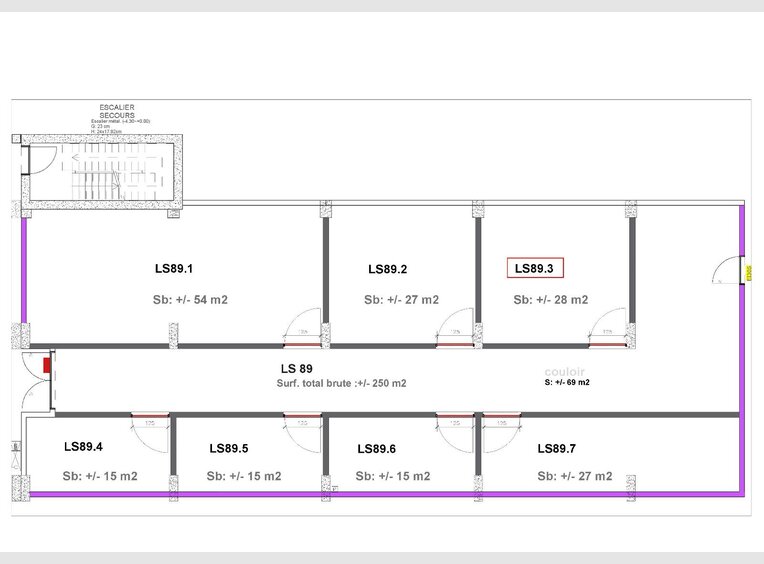Click the ESCALIER SECOURS heading
This screenshot has height=564, width=764.
click(x=117, y=110)
